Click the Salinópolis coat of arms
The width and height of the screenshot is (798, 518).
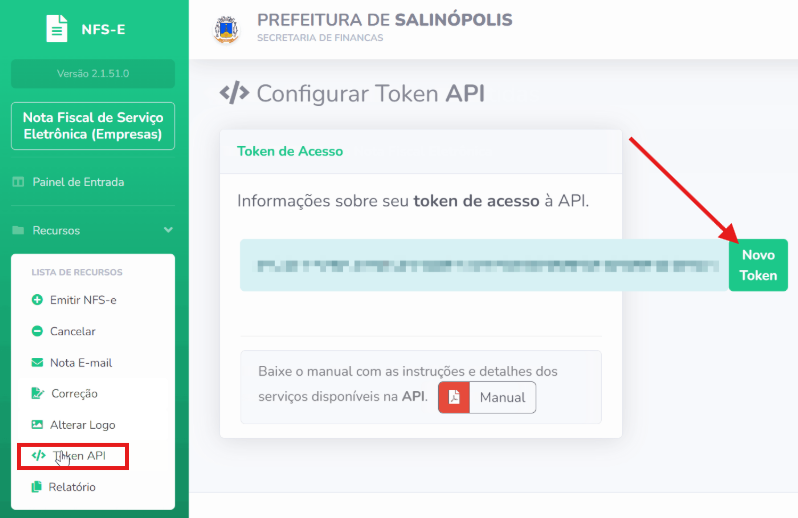pyautogui.click(x=226, y=30)
